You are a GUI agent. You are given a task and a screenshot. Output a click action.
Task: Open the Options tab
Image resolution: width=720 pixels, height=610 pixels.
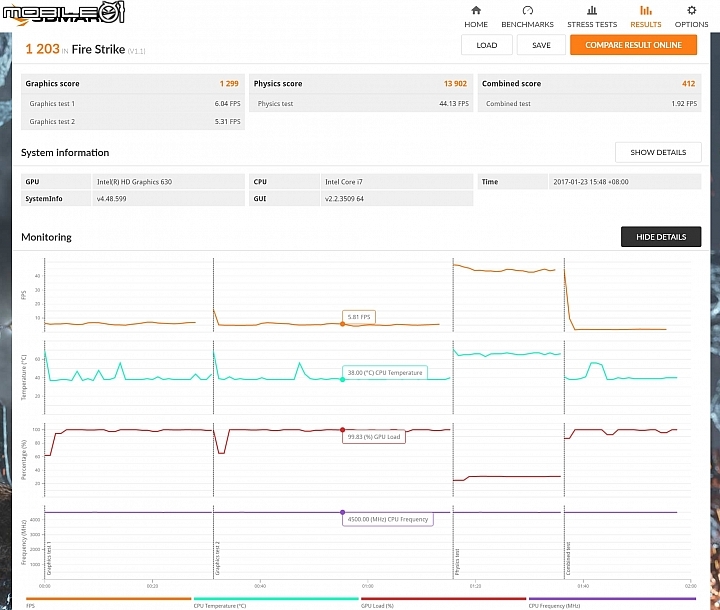click(691, 17)
